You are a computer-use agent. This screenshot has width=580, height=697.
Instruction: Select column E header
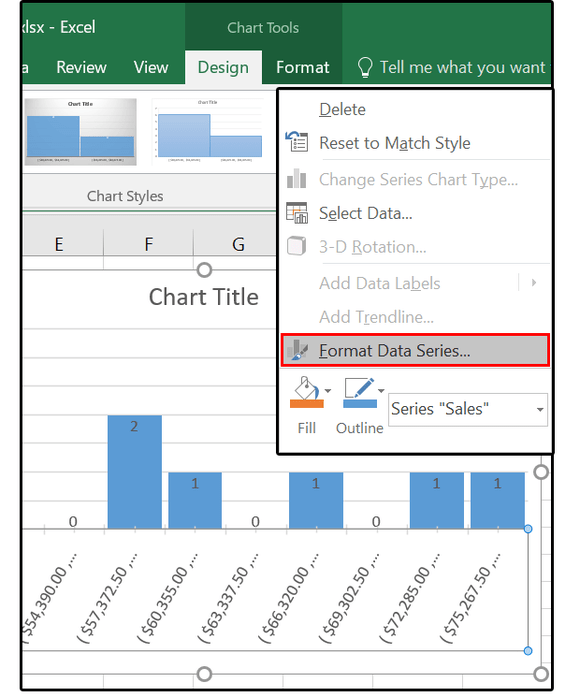[x=59, y=244]
